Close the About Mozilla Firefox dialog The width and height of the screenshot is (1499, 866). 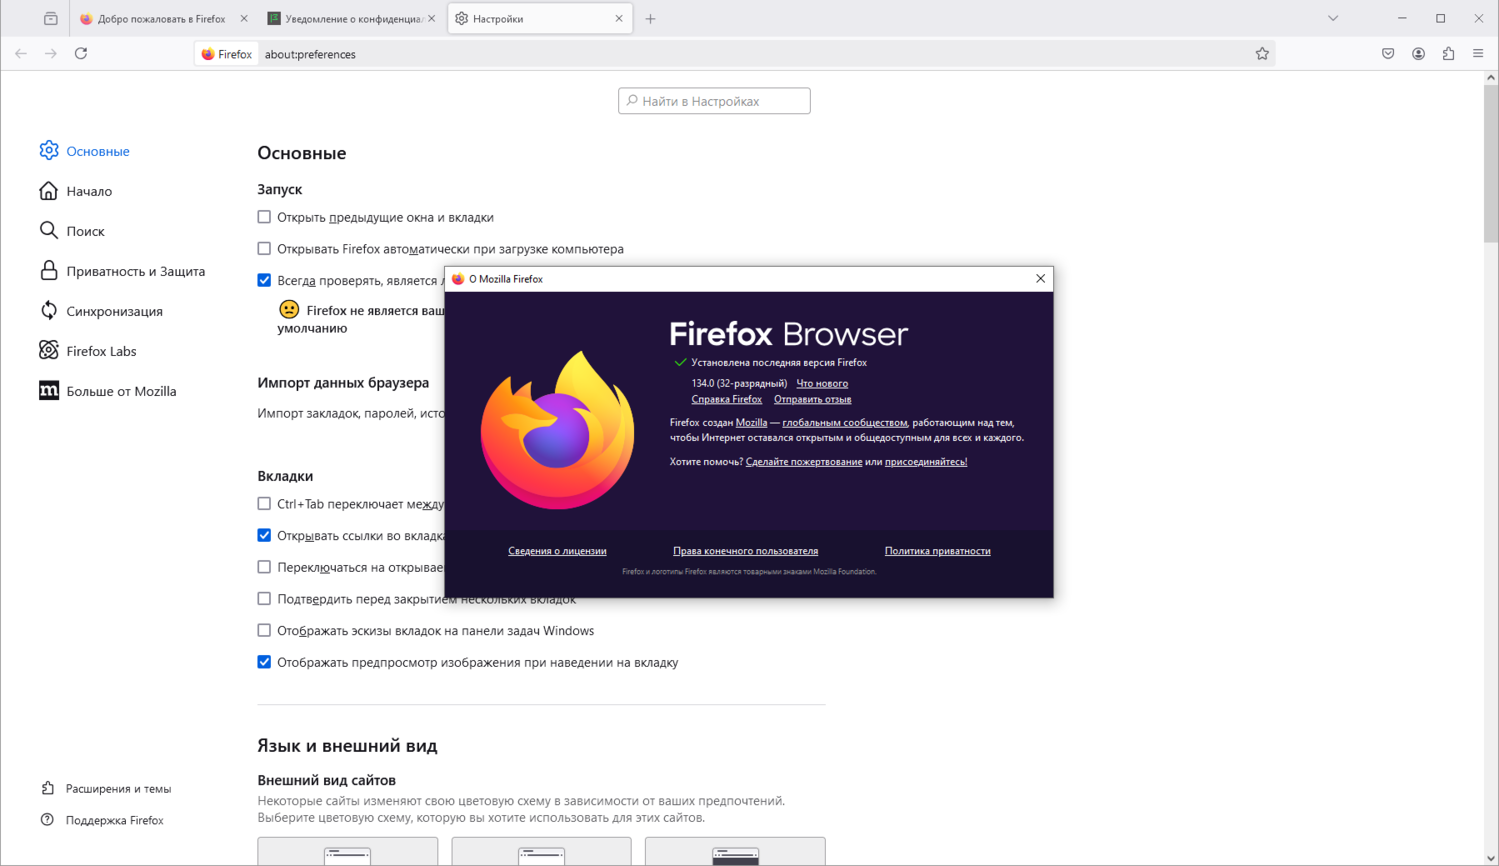pos(1040,279)
